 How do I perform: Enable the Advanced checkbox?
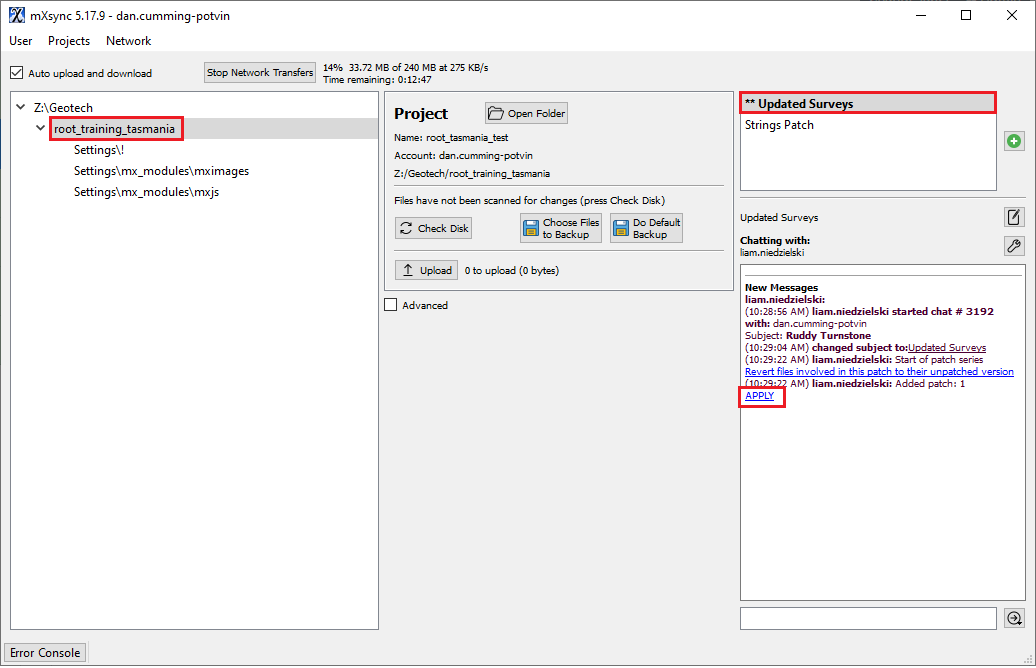391,305
